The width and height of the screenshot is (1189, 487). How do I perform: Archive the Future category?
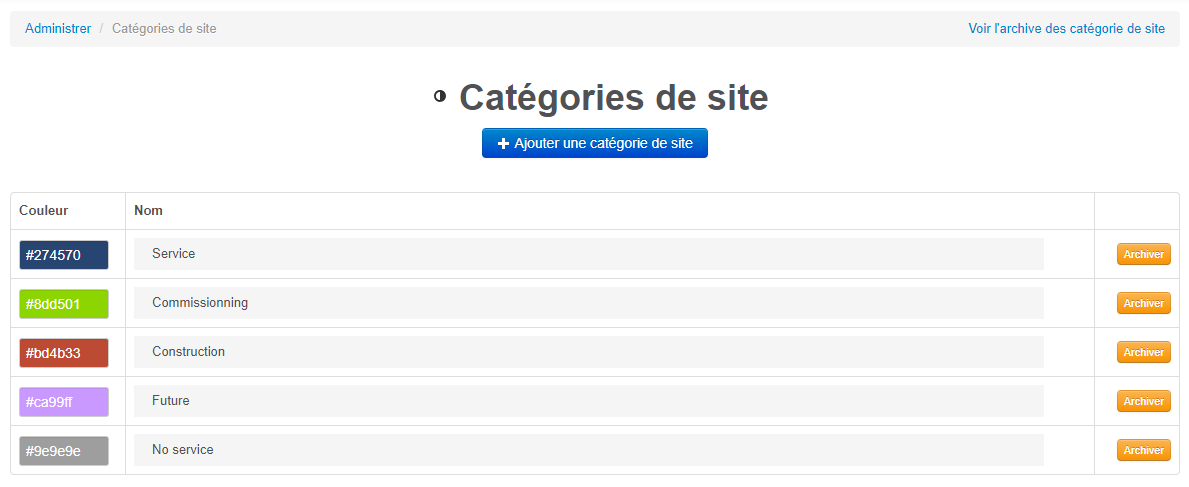(1143, 401)
